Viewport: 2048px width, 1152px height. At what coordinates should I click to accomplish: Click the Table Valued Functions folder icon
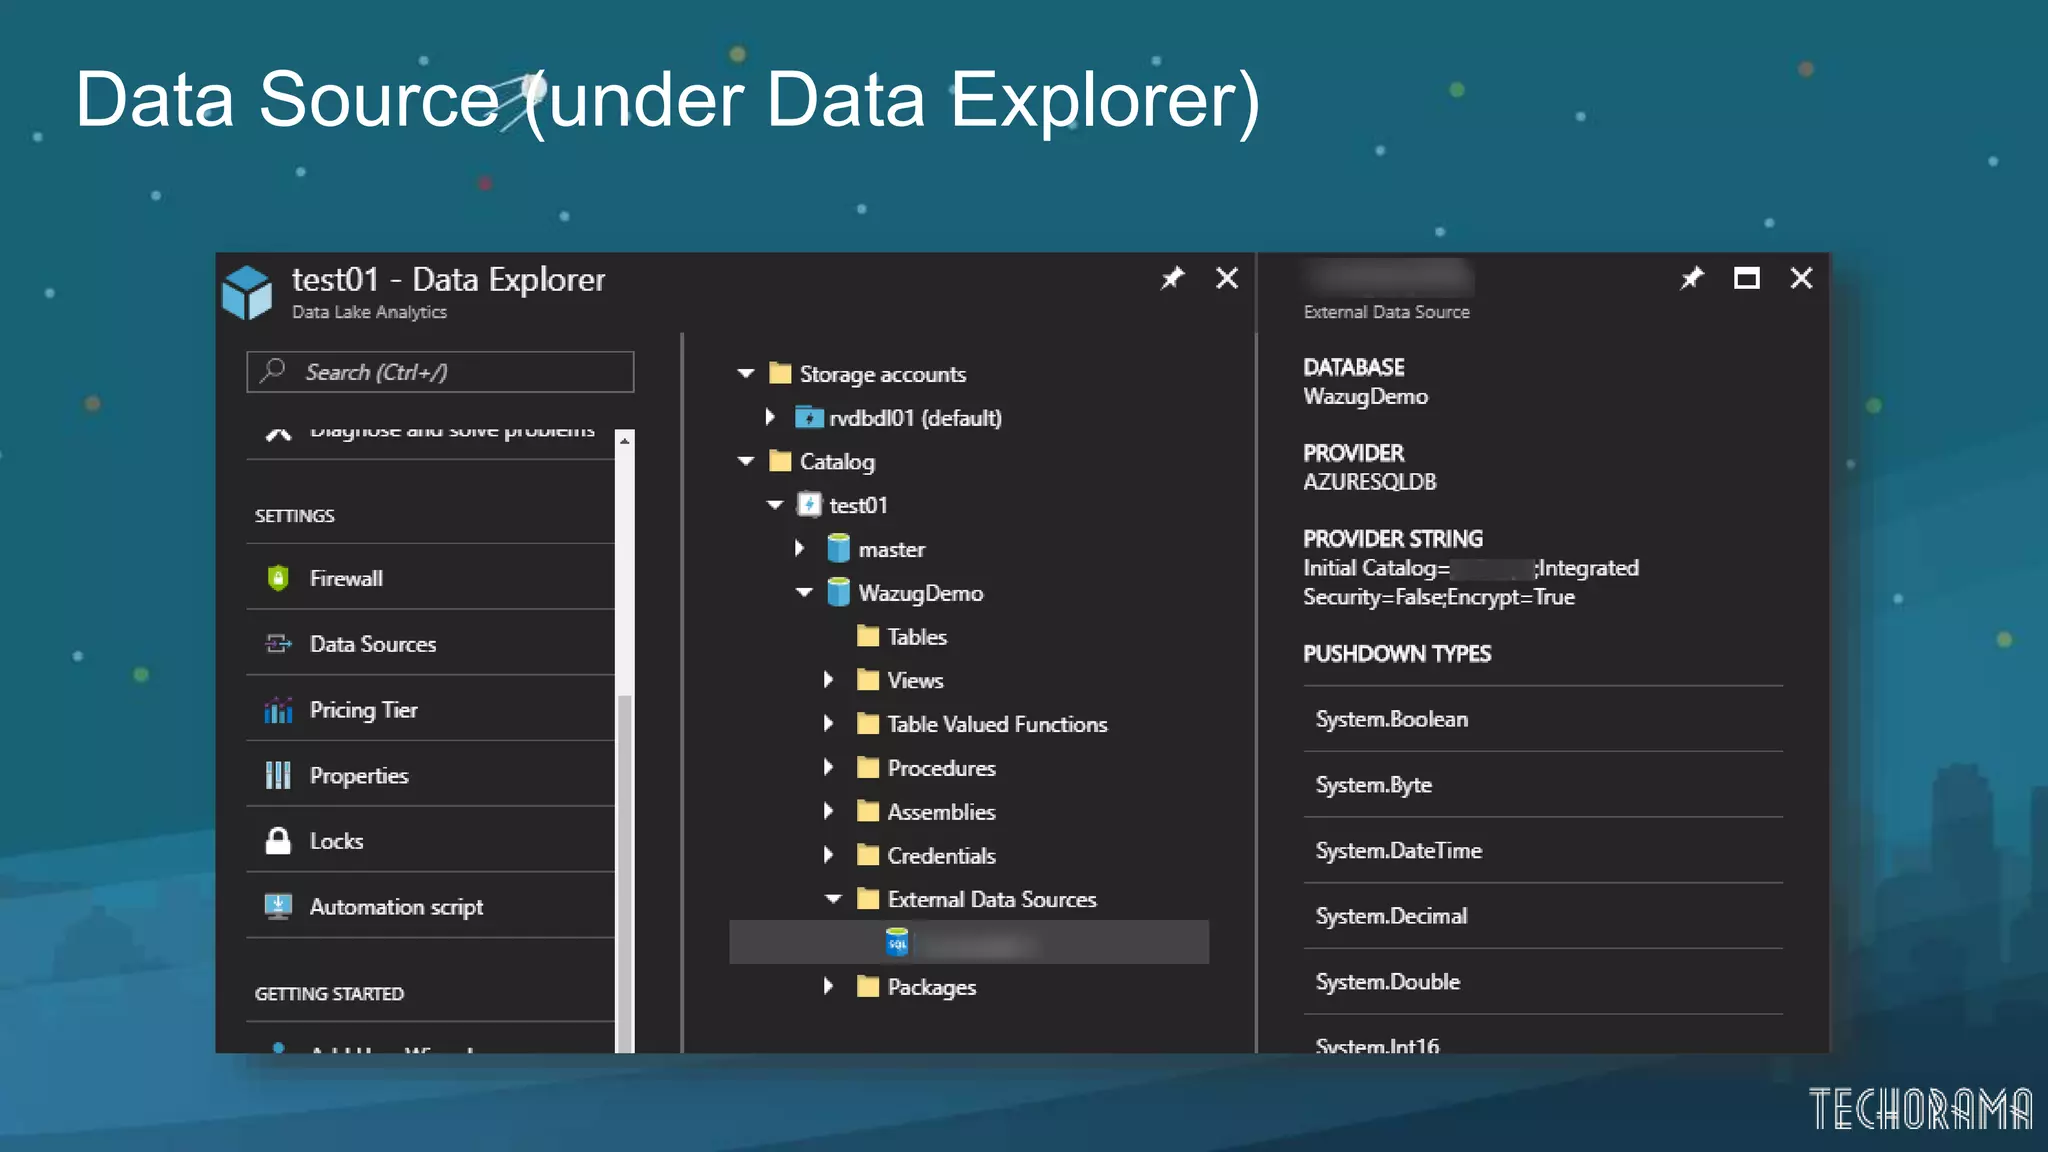(x=868, y=723)
